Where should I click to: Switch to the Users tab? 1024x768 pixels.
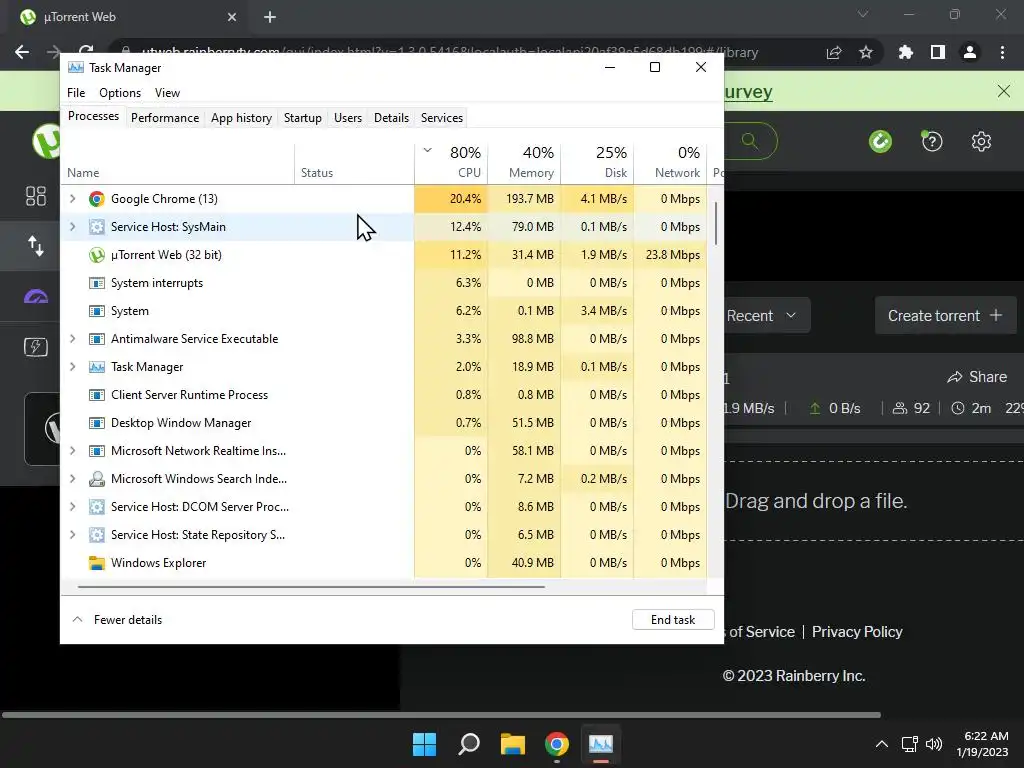tap(347, 118)
